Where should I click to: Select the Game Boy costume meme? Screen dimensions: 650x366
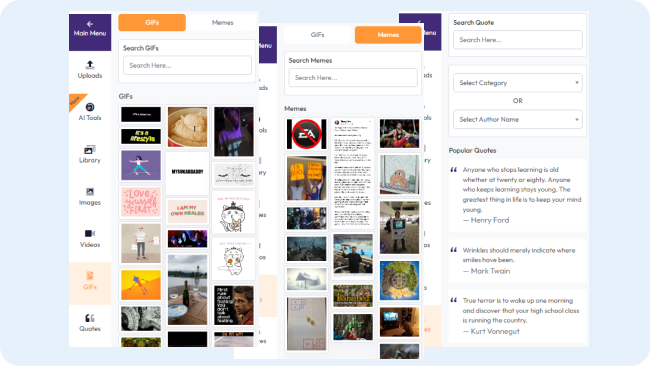pos(400,228)
